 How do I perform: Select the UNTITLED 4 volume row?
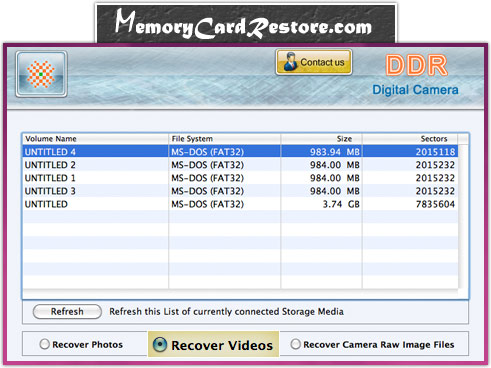click(x=240, y=152)
